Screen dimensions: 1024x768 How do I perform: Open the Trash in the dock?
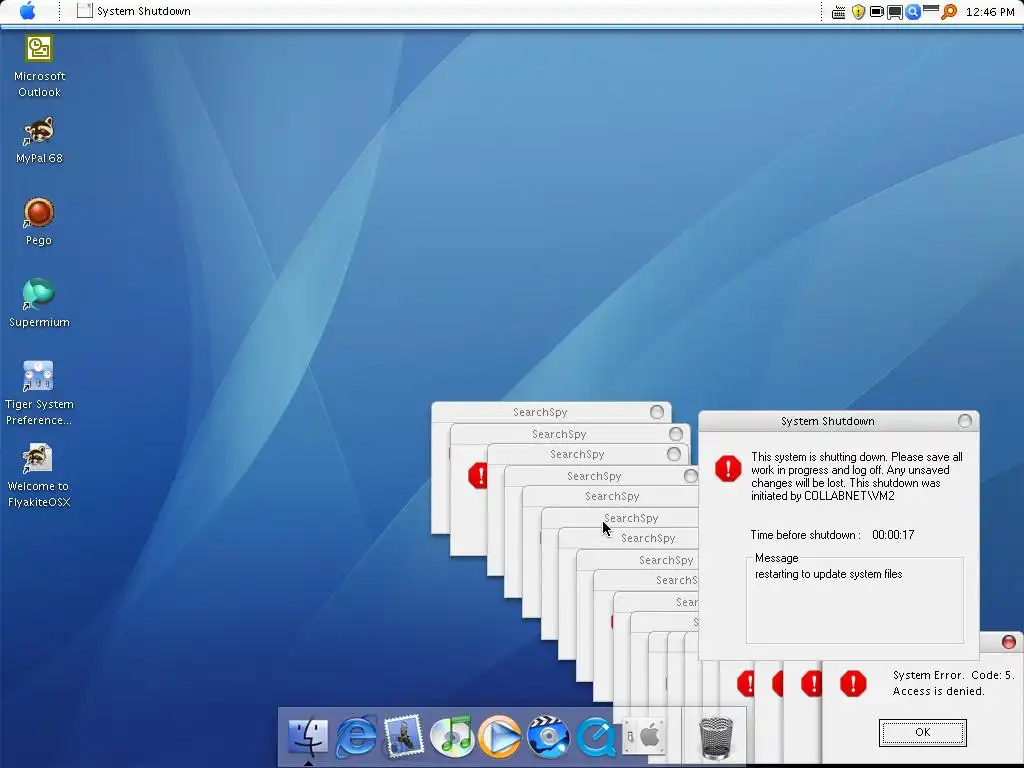(x=716, y=738)
